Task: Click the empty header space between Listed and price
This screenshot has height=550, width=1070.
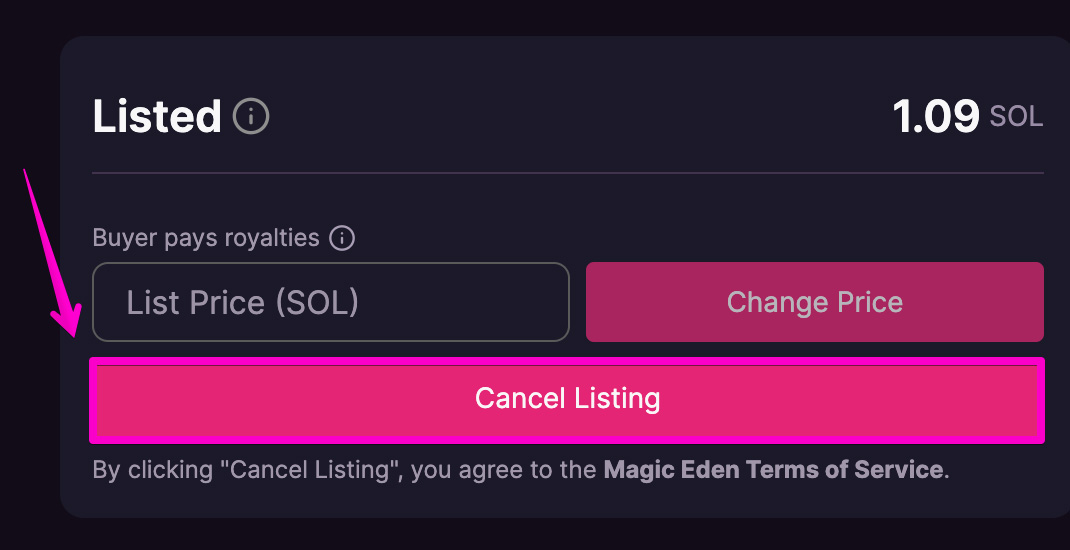Action: pos(580,116)
